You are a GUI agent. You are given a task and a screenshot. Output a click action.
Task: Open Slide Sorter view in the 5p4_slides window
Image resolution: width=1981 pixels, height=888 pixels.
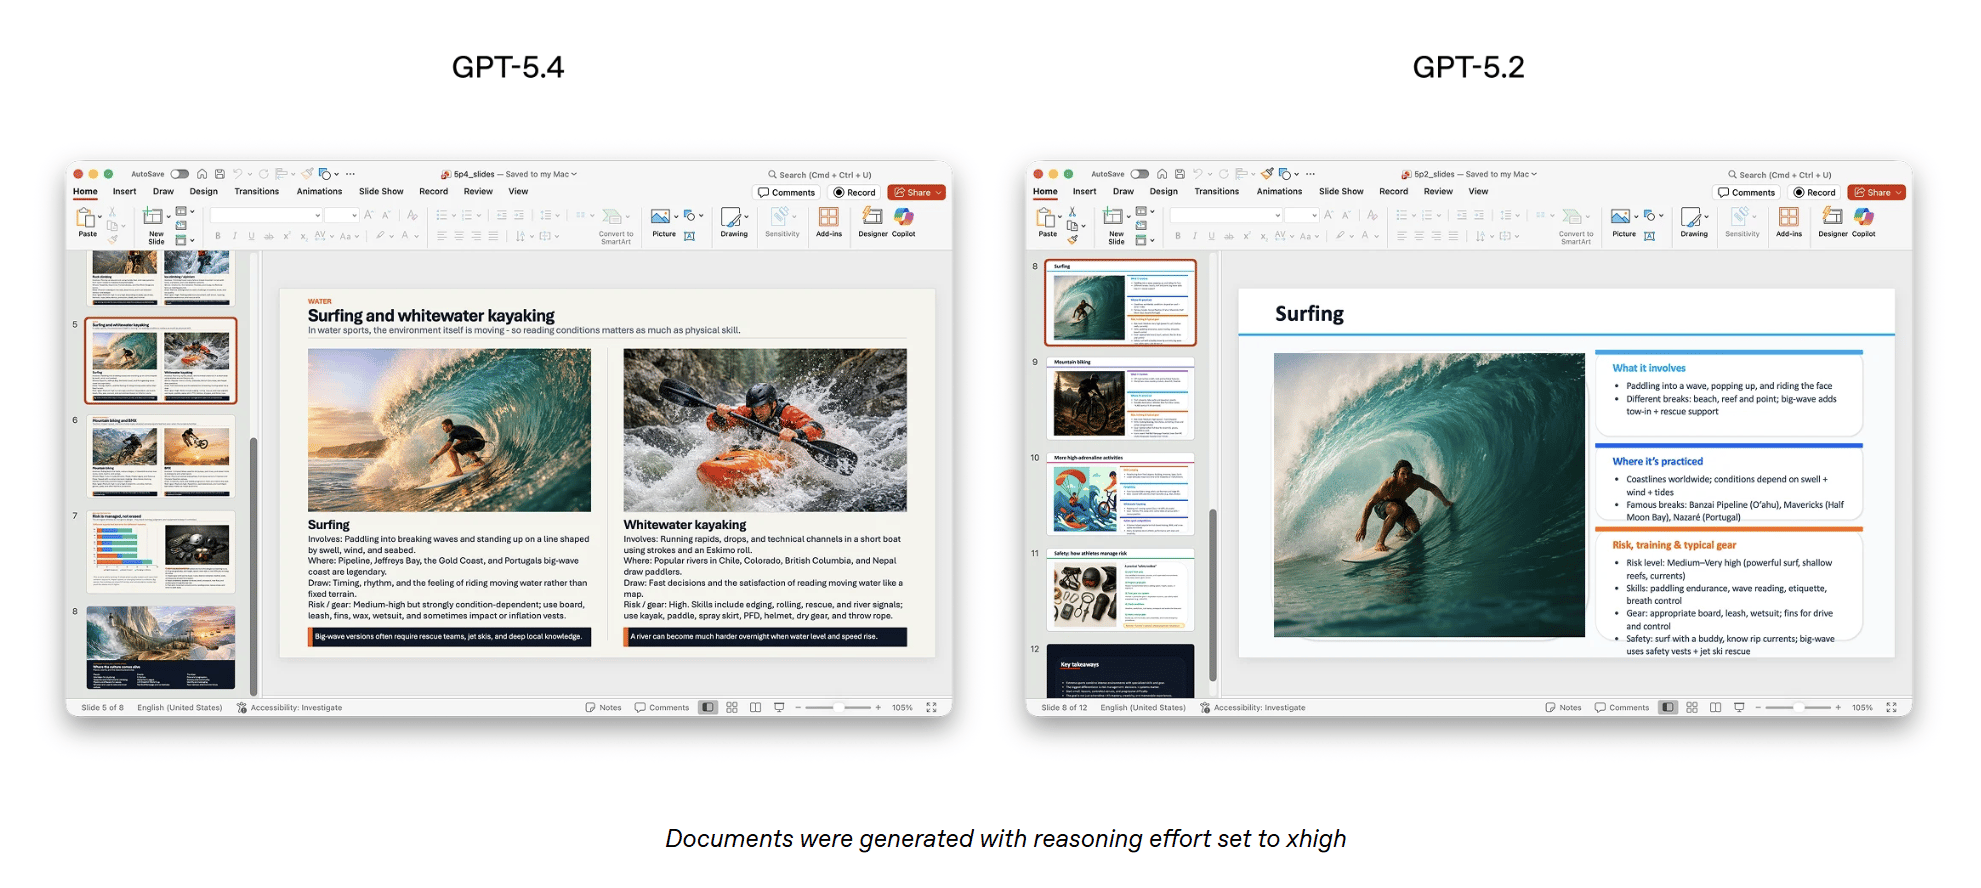(x=732, y=707)
